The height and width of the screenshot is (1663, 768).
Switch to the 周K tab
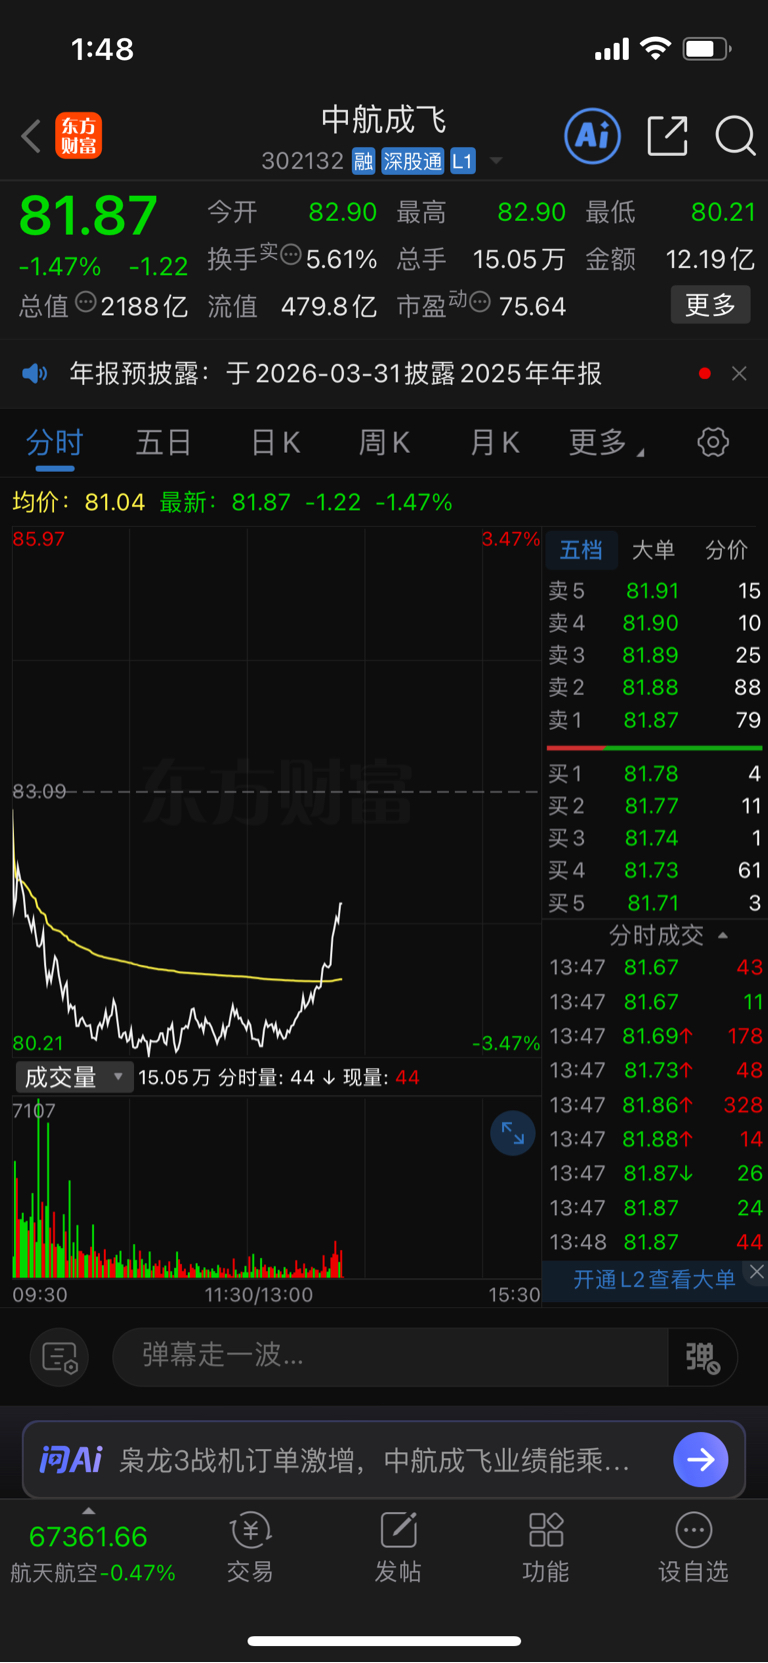point(384,442)
